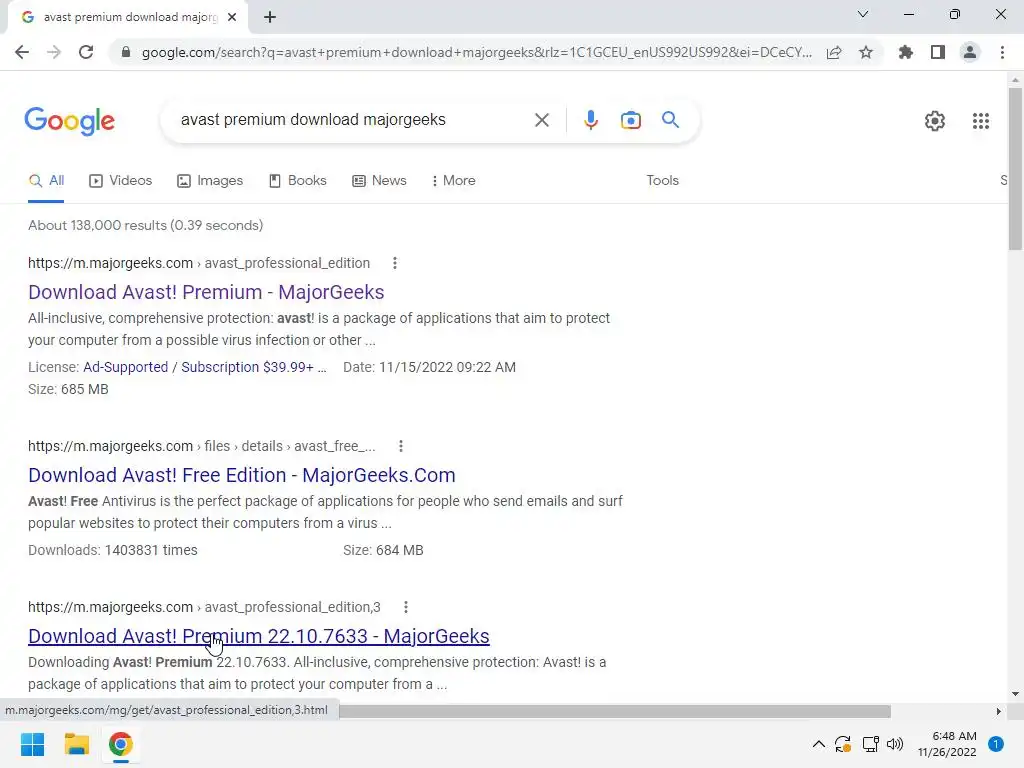Open Download Avast! Premium - MajorGeeks result

coord(206,292)
